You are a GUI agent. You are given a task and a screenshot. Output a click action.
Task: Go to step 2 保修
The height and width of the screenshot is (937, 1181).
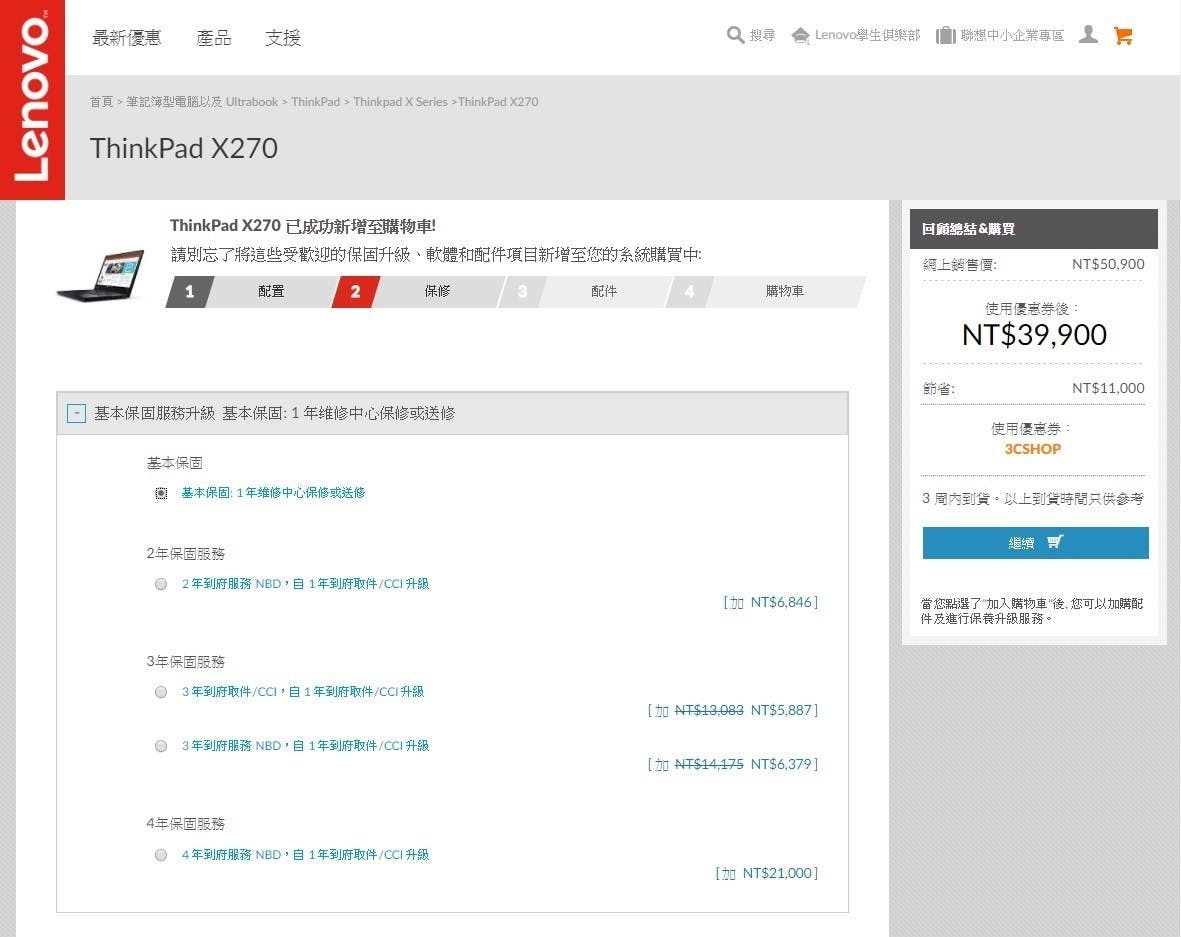(415, 291)
